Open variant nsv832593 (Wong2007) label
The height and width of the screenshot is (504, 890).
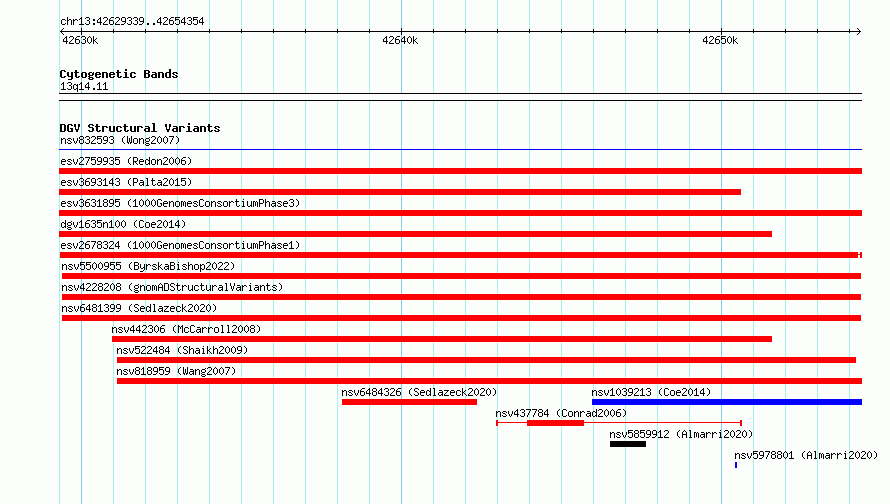(120, 140)
